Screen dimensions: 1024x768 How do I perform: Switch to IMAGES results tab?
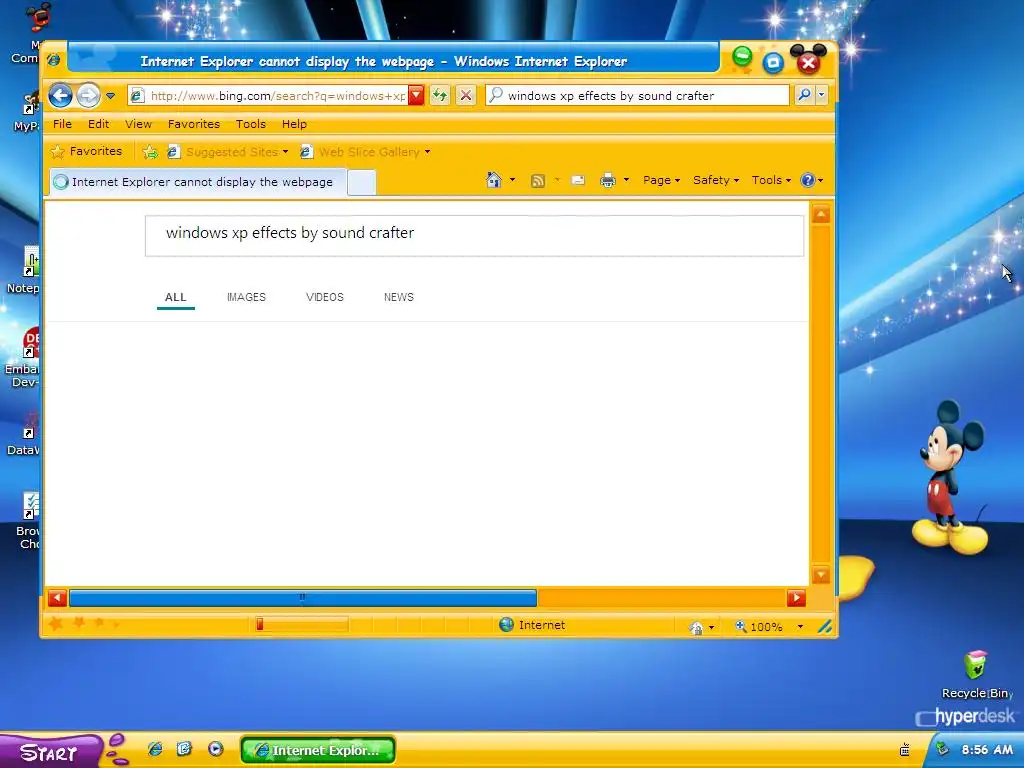coord(246,297)
